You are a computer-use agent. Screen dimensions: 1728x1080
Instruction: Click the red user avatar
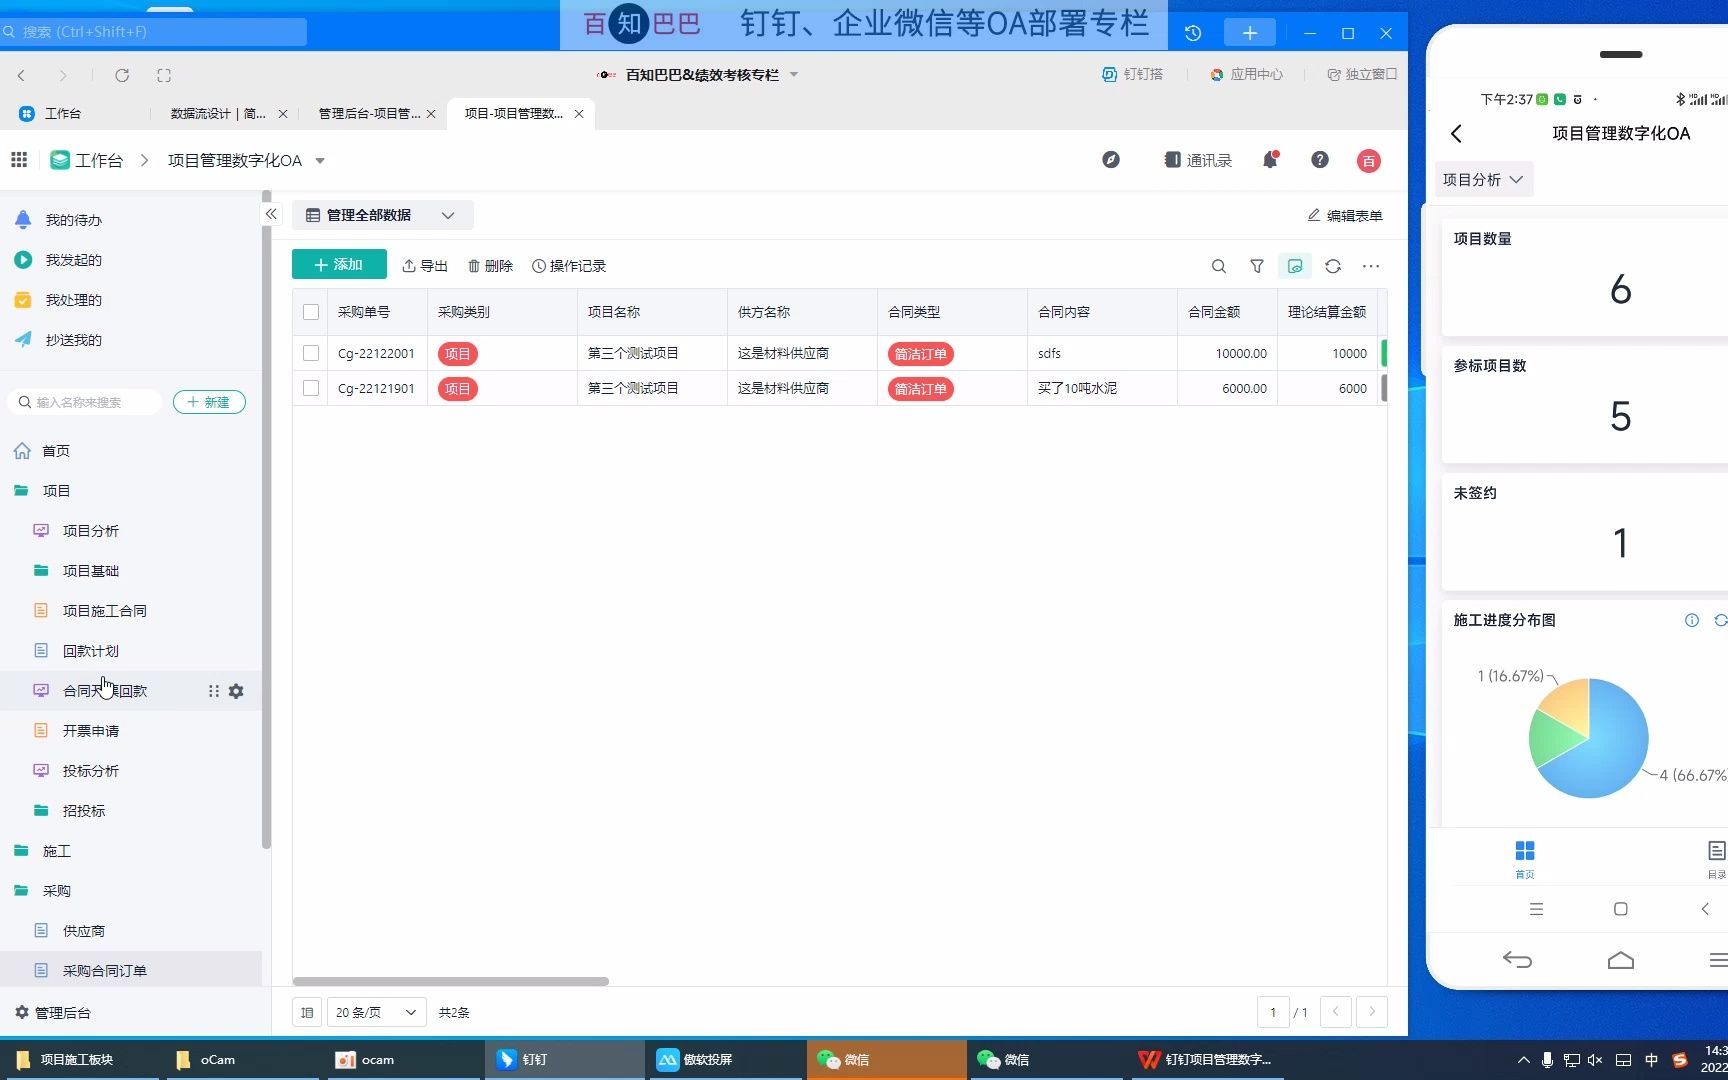tap(1369, 161)
